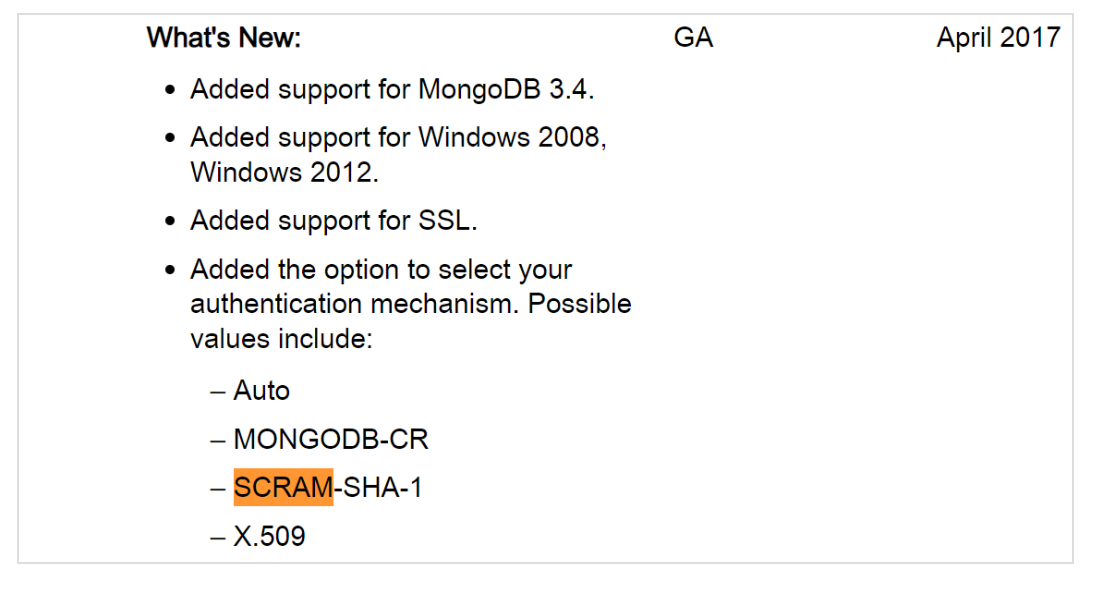Screen dimensions: 1105x591
Task: Click the "GA" release status text
Action: click(x=693, y=38)
